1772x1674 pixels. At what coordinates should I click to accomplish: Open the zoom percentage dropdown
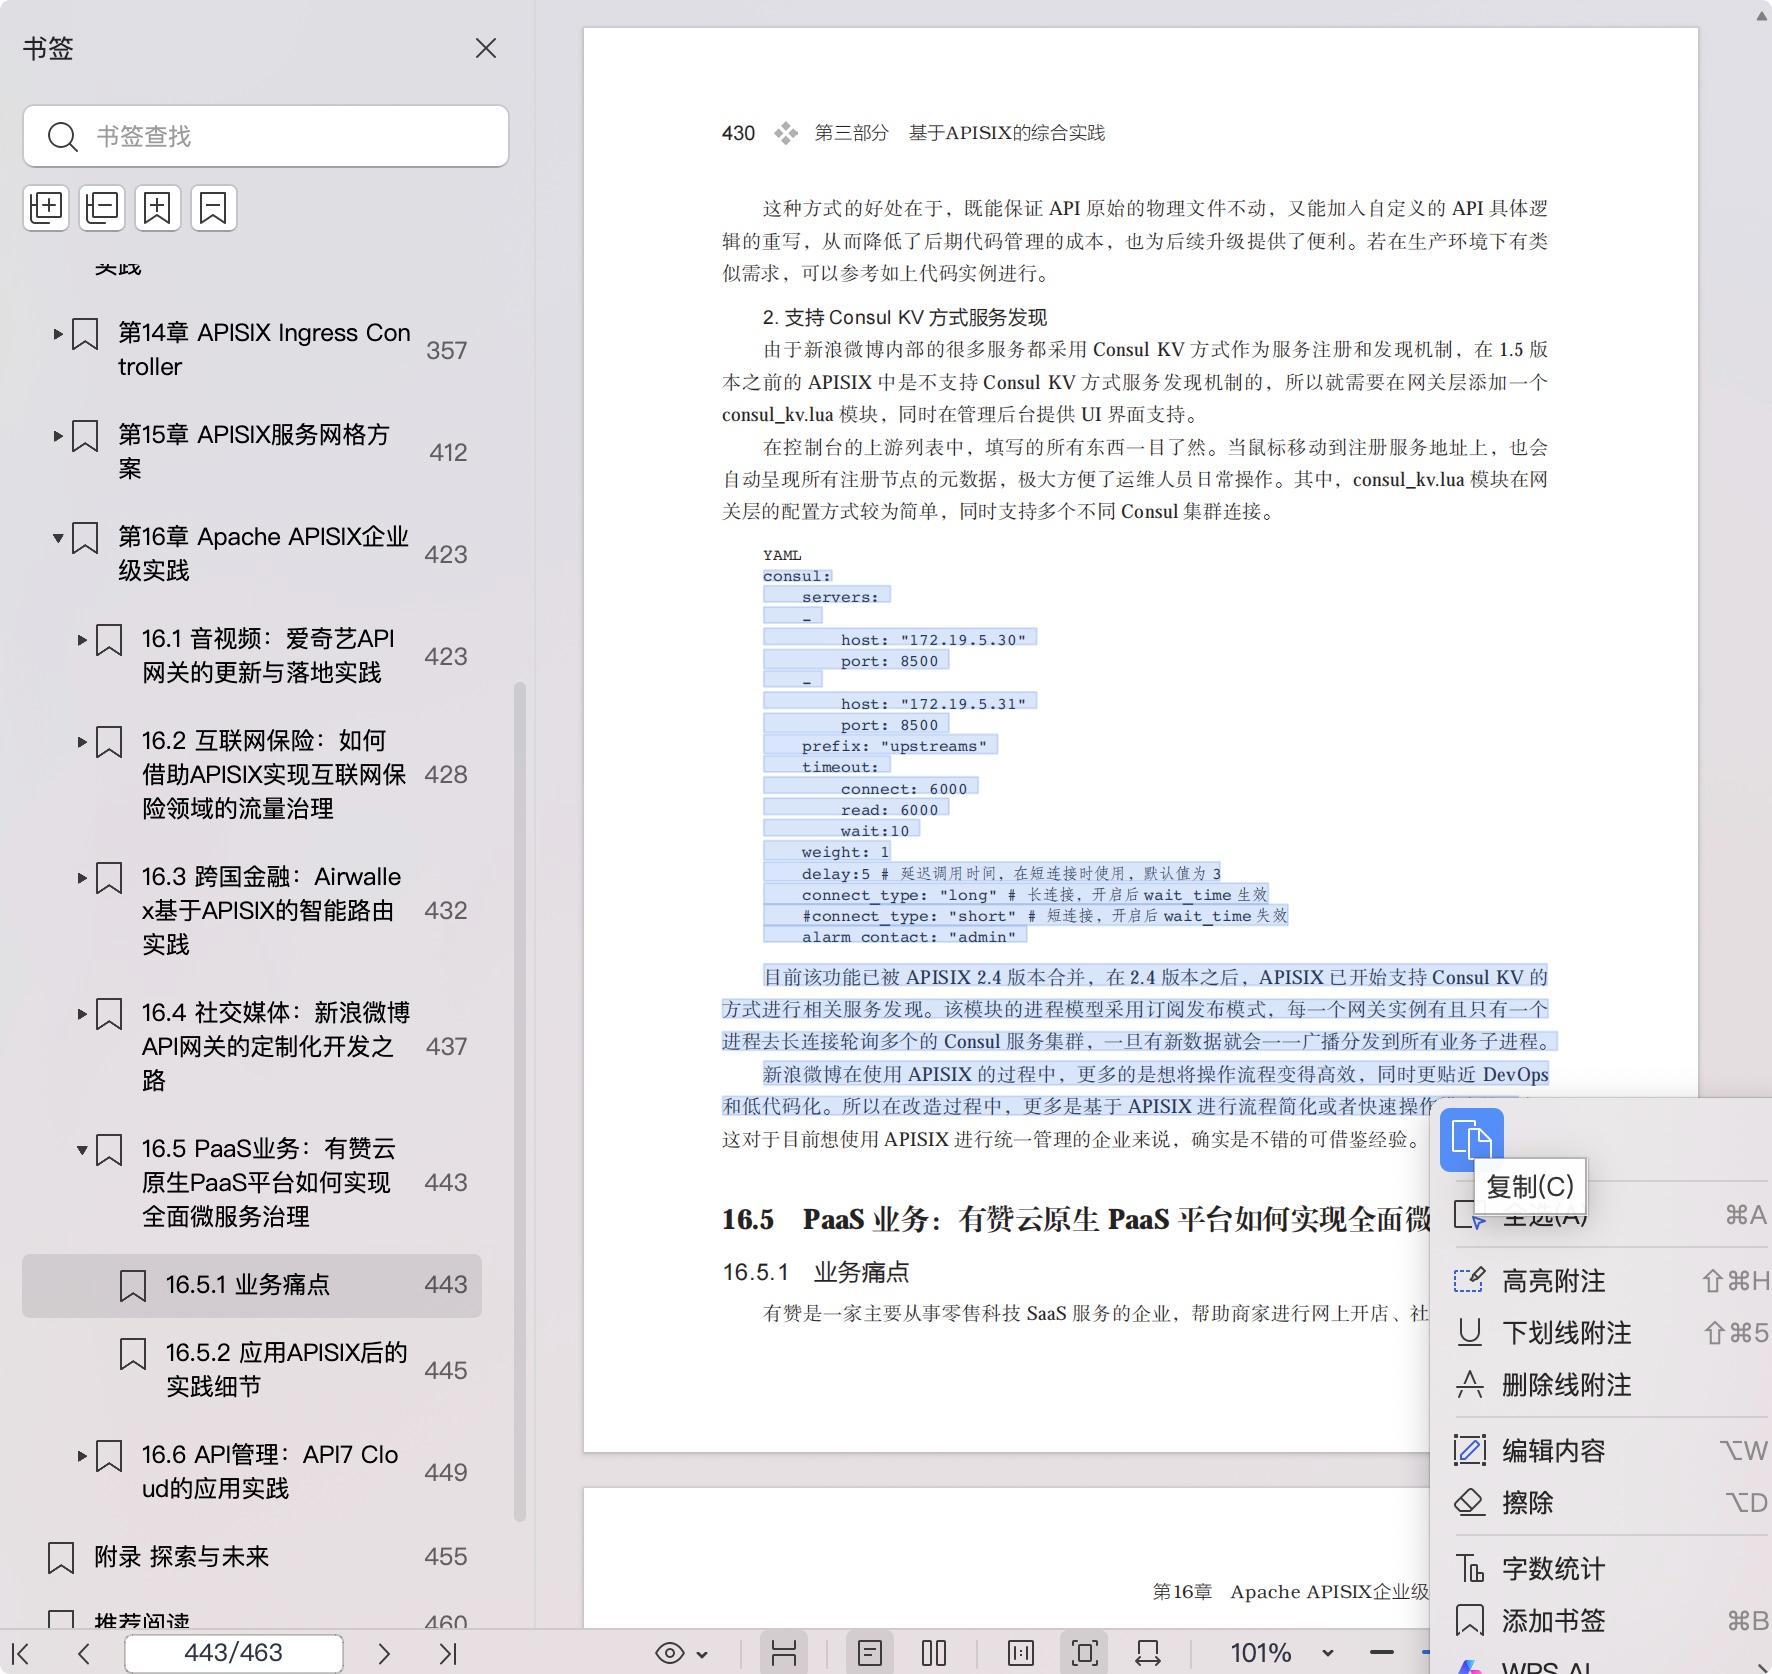pyautogui.click(x=1326, y=1653)
